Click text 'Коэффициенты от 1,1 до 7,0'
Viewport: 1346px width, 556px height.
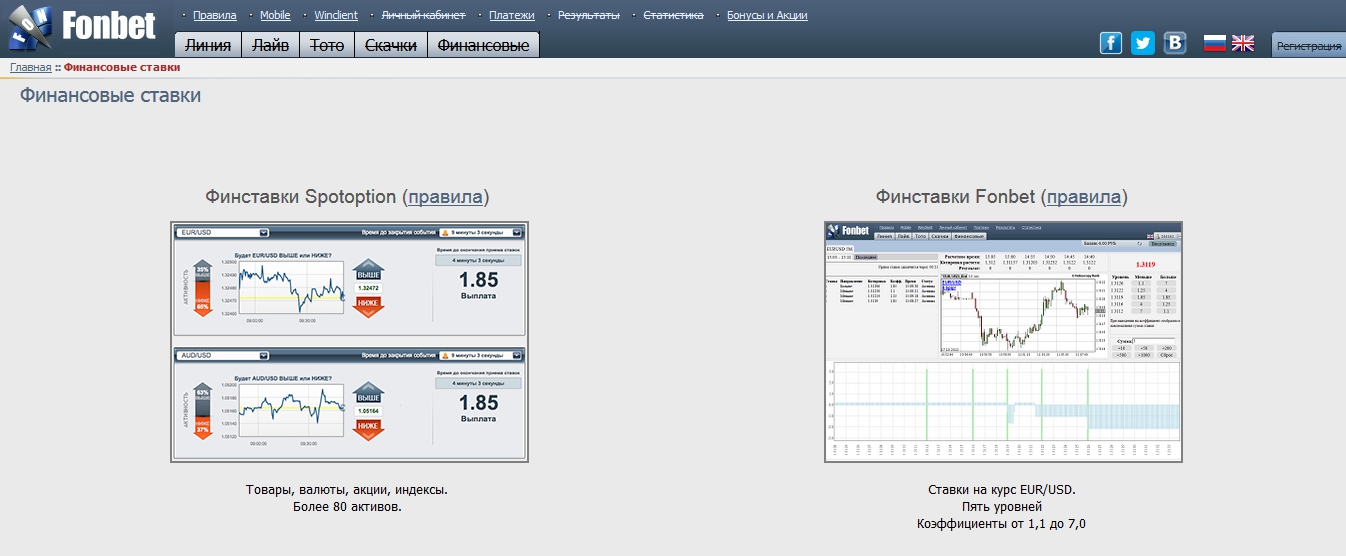1002,524
